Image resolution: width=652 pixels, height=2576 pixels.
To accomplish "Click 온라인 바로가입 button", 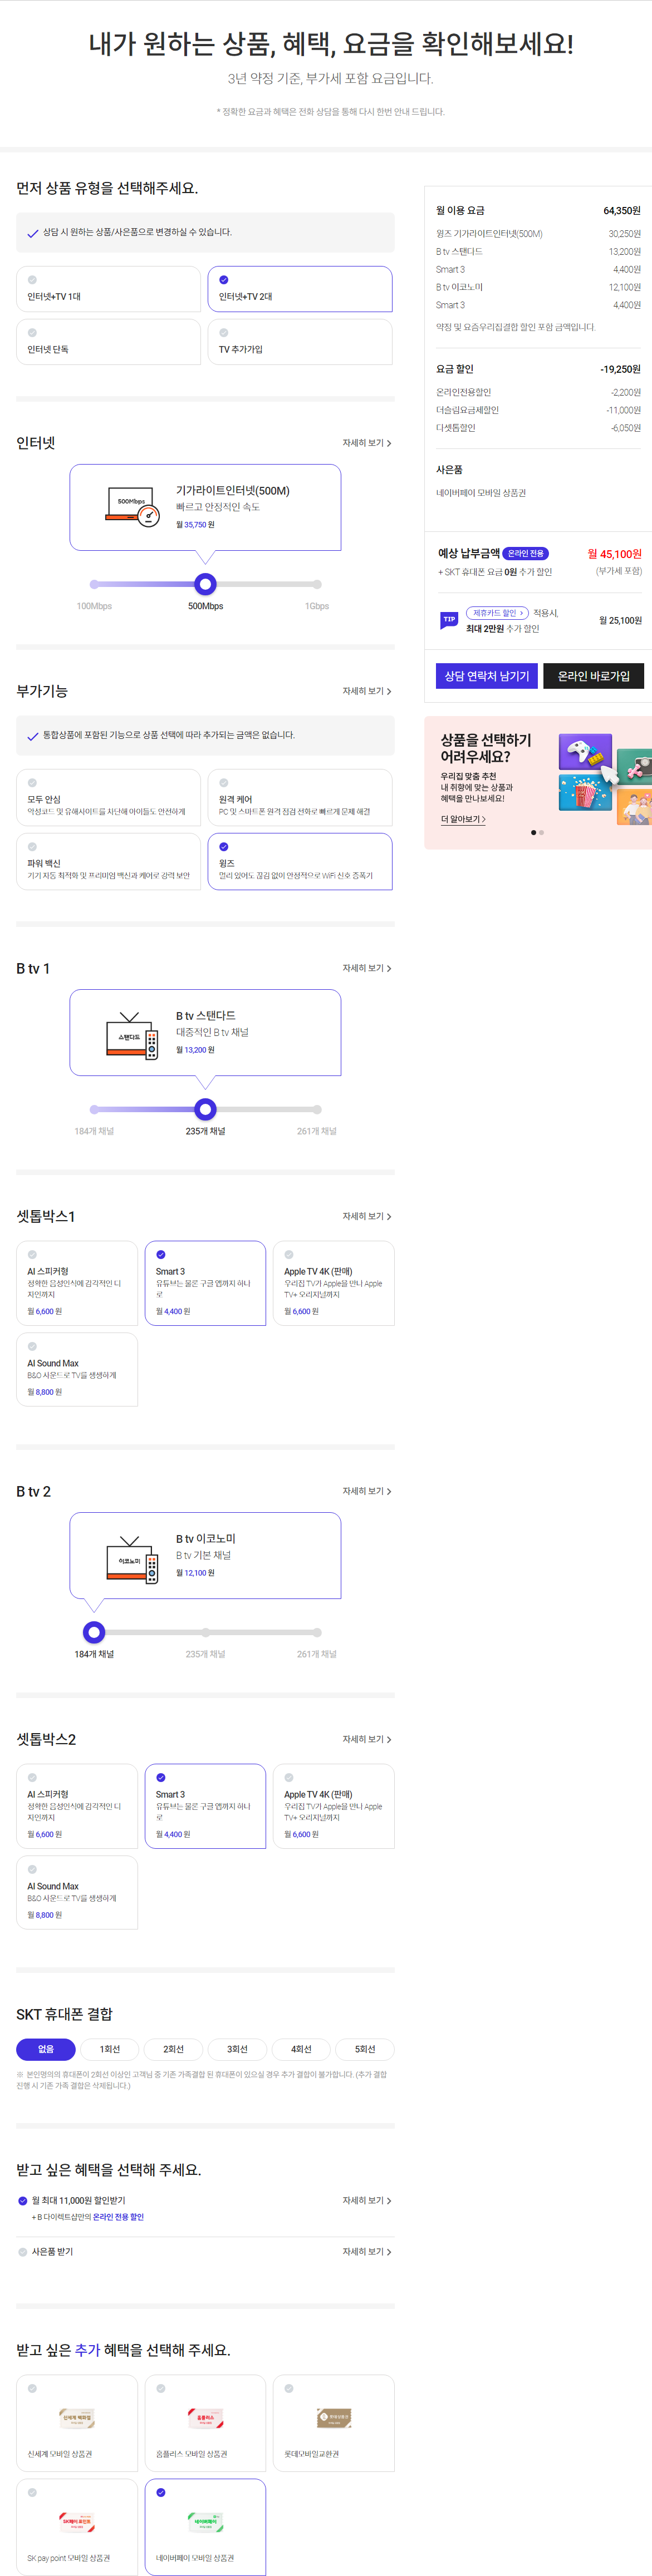I will (x=593, y=676).
